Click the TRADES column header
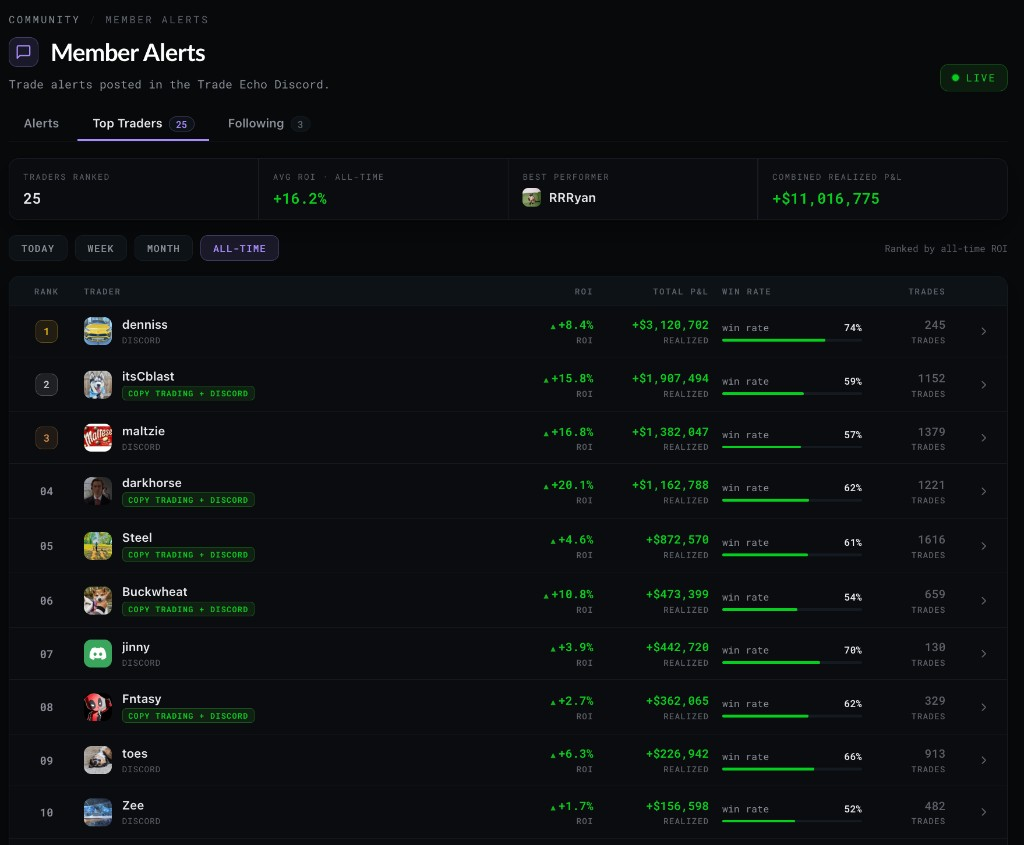 pos(927,292)
